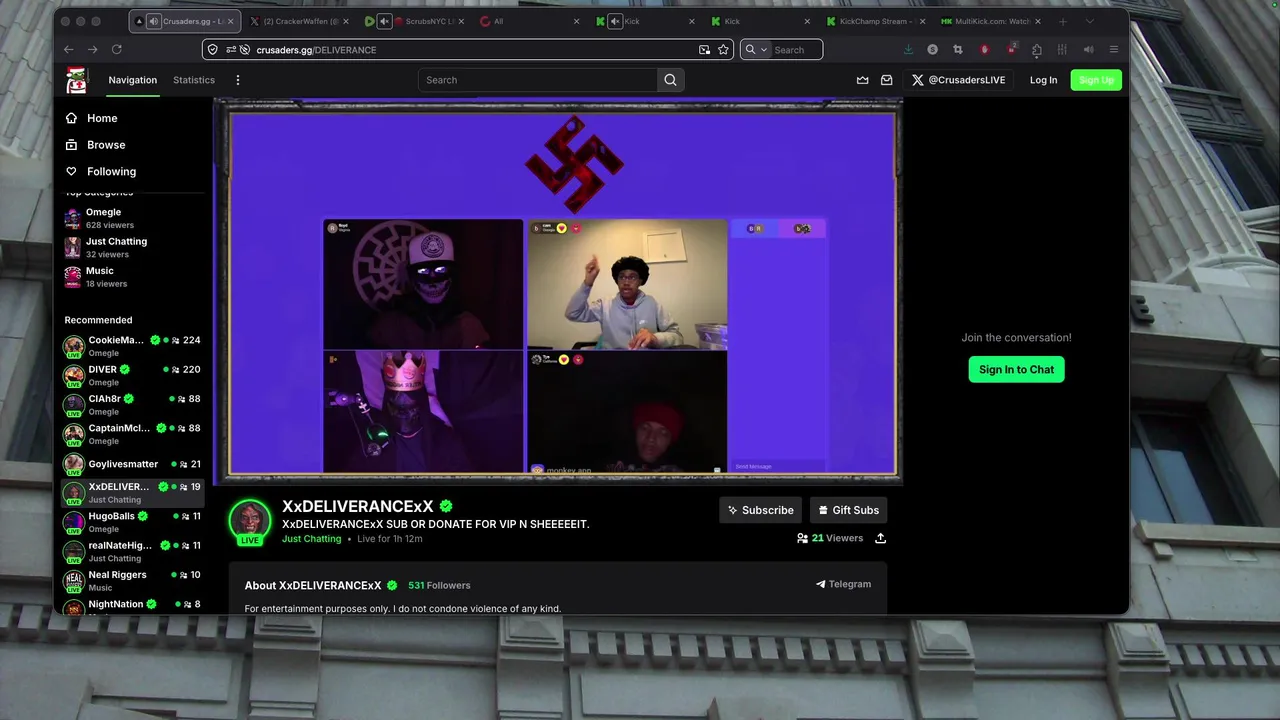The image size is (1280, 720).
Task: Toggle audio on the ScrubsNYC tab
Action: click(384, 21)
